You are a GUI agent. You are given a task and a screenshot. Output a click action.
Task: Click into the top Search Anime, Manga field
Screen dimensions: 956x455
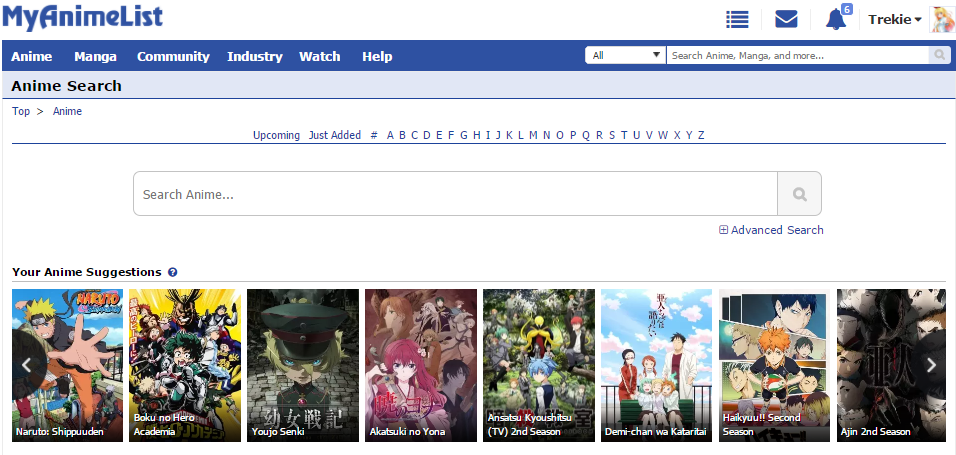[797, 56]
